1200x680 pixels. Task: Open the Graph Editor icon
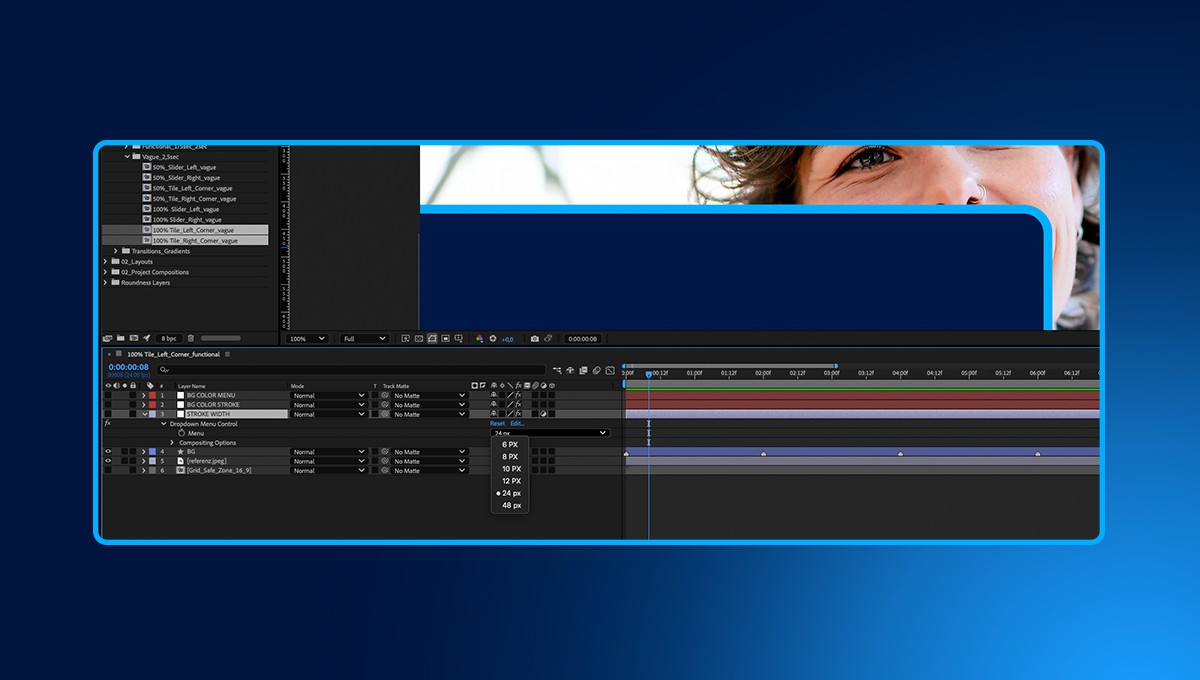(610, 370)
